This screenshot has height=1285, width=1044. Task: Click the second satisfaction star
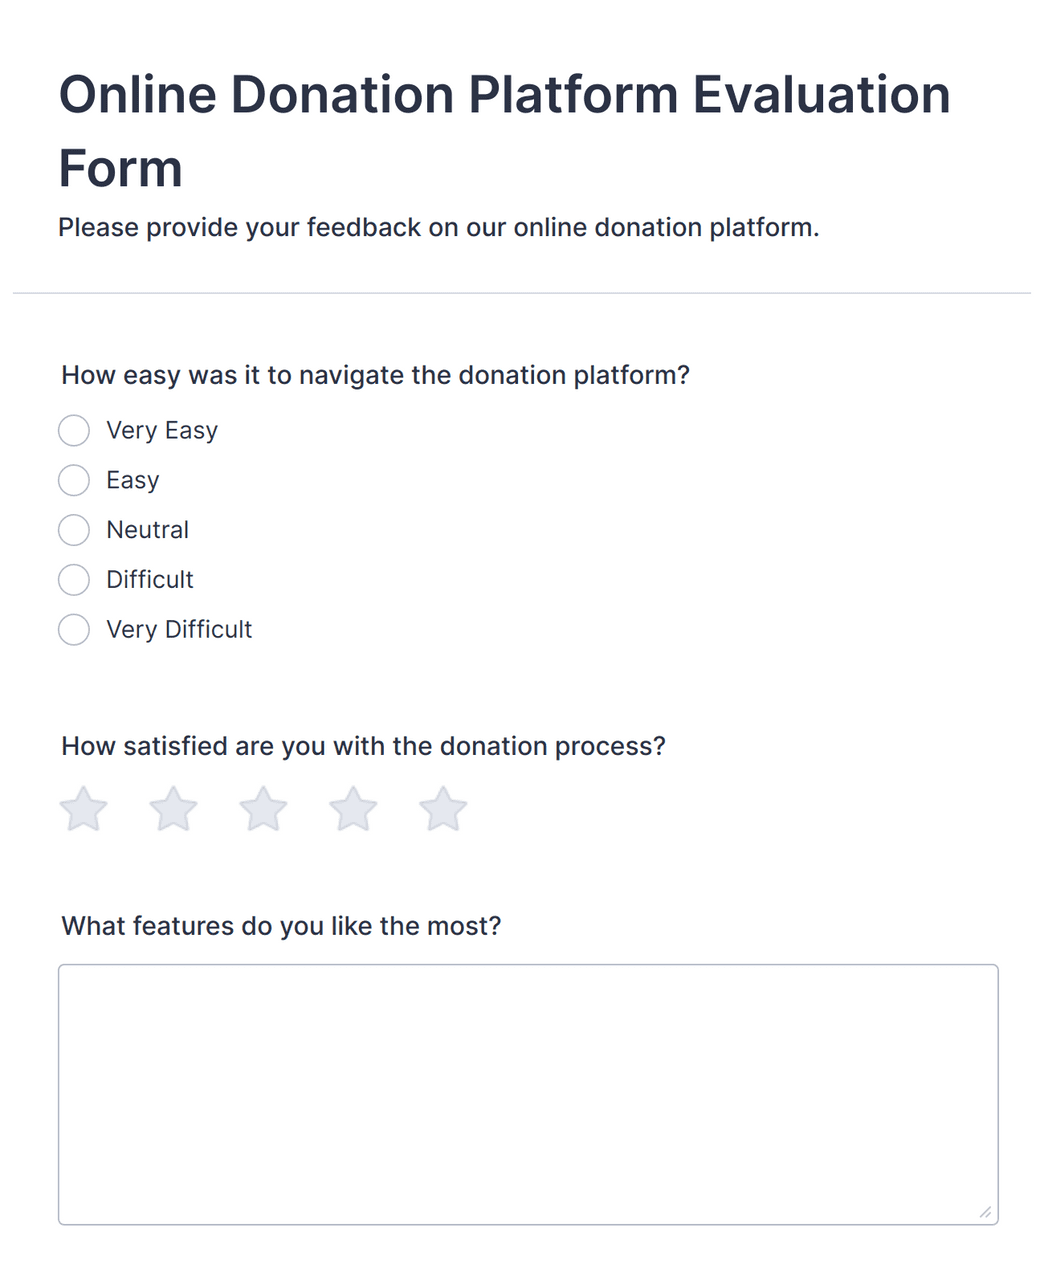[x=174, y=809]
